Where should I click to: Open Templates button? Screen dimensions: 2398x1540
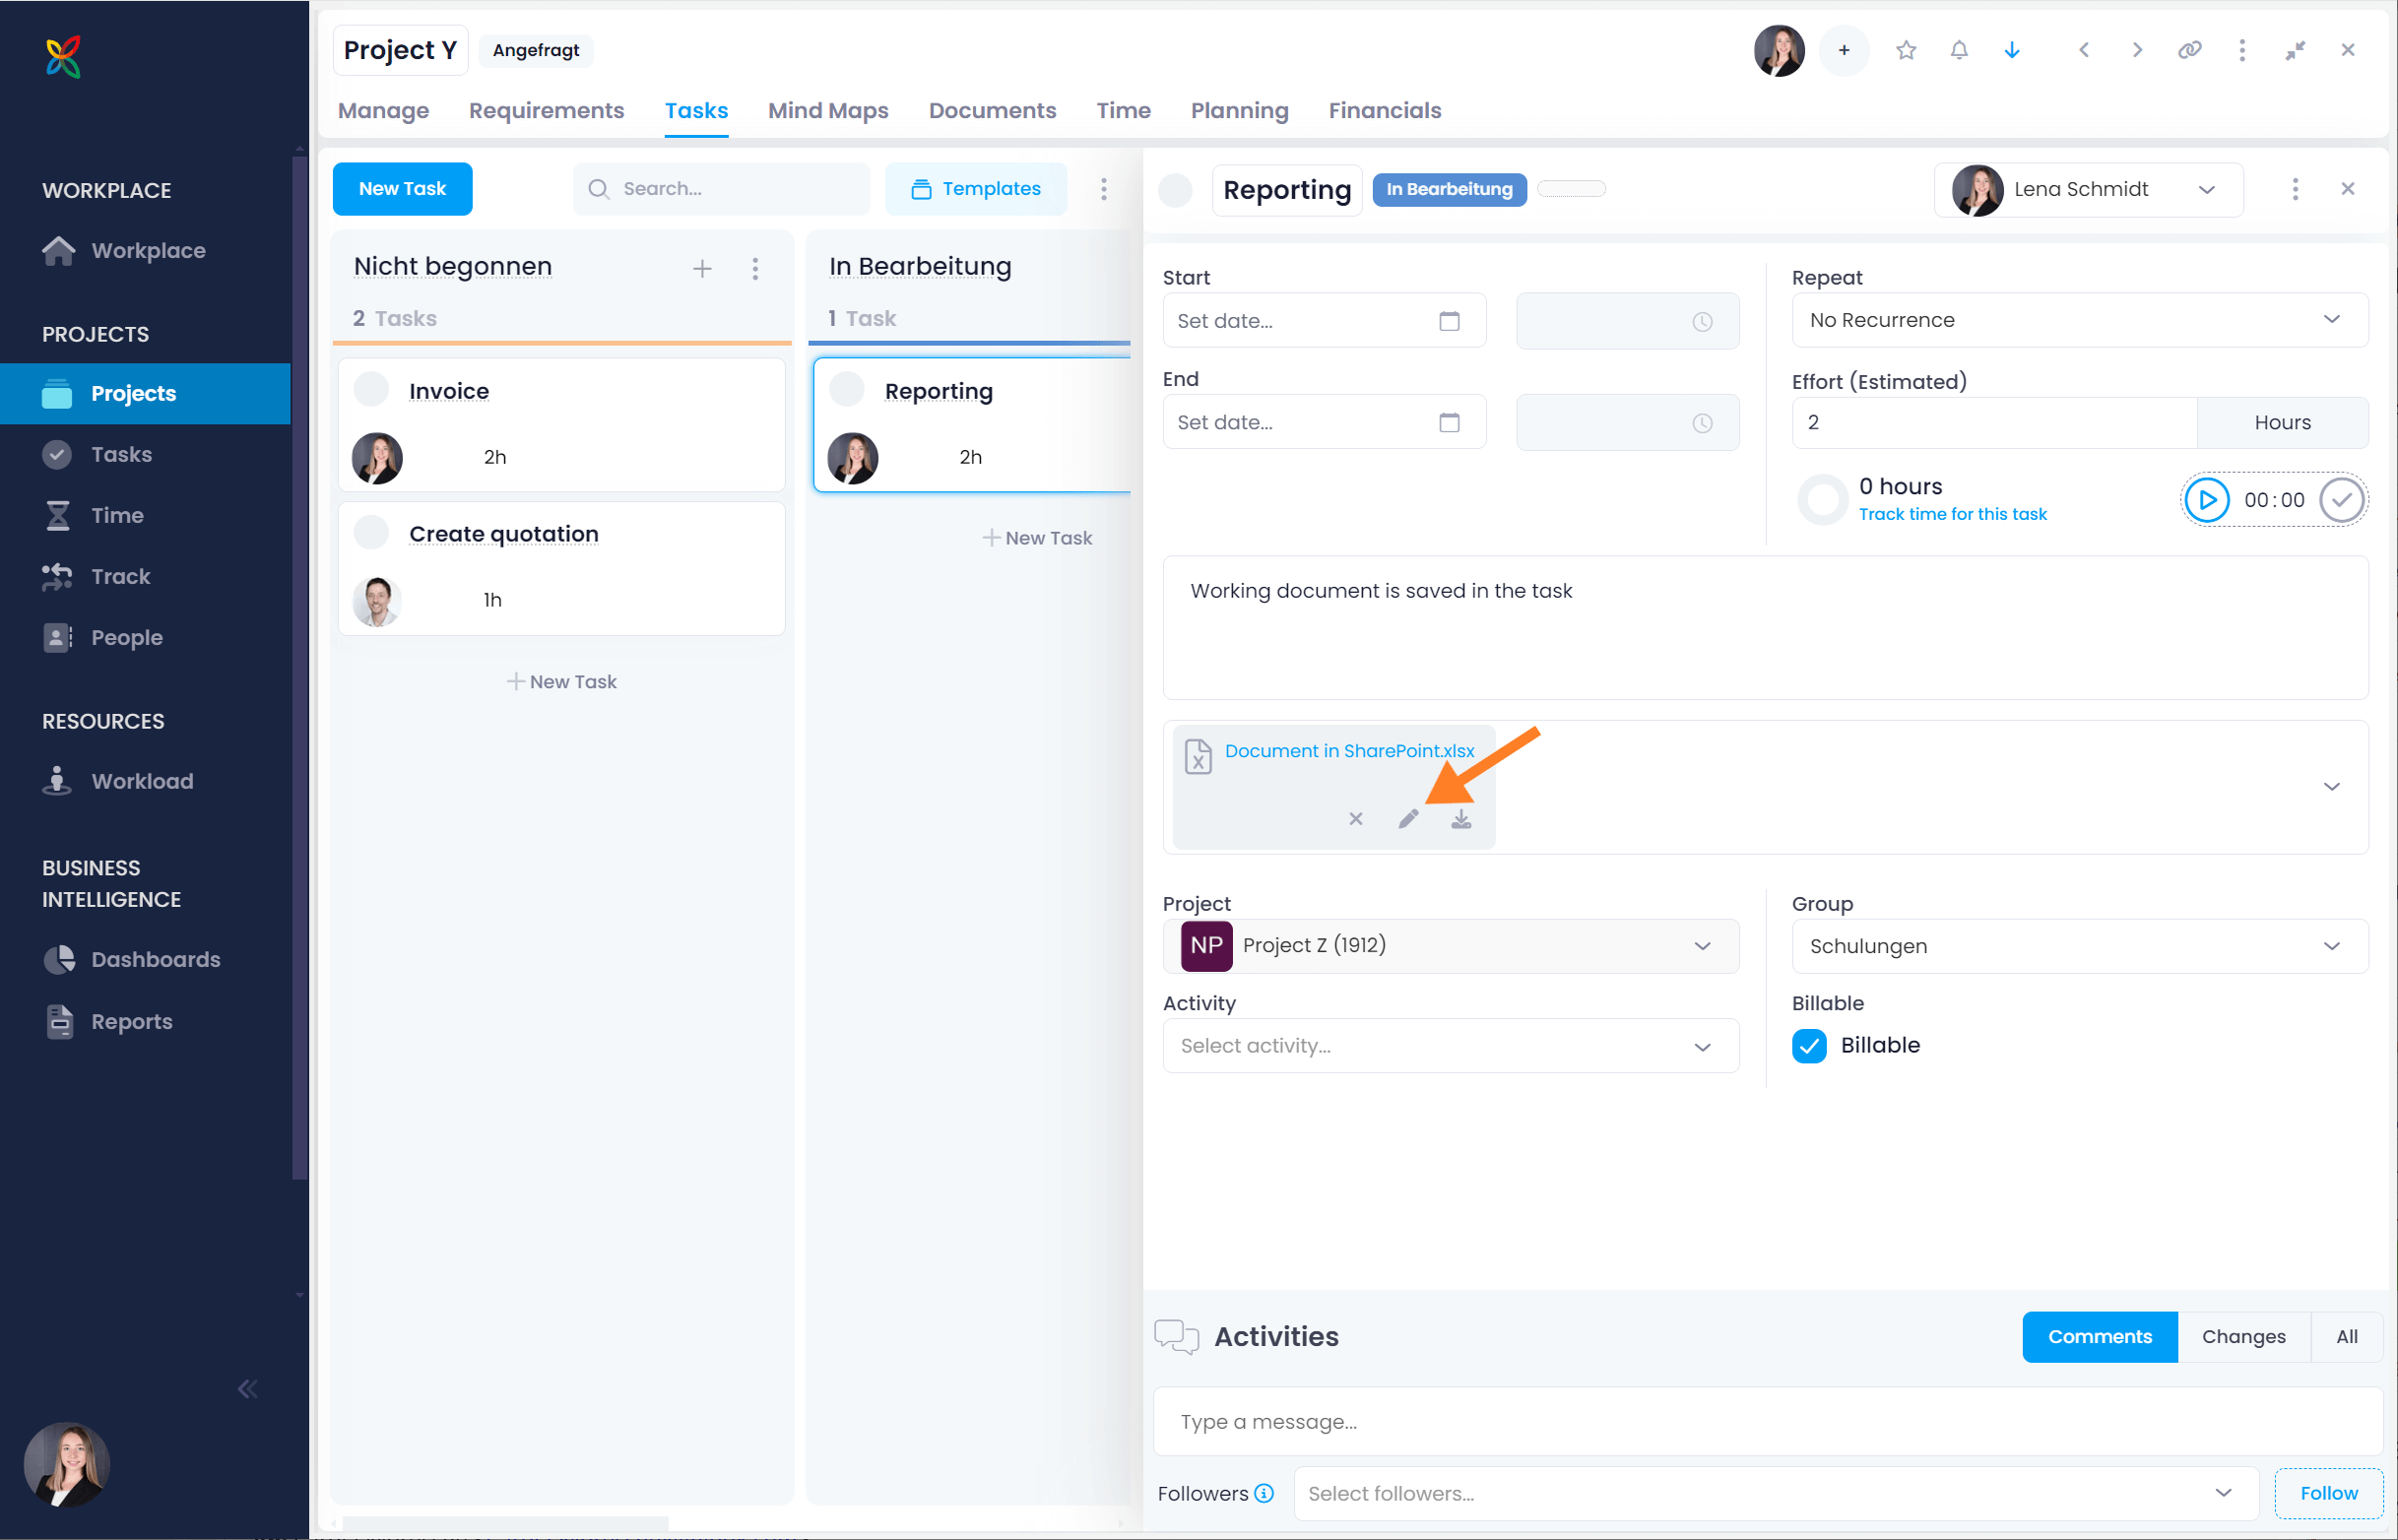coord(976,189)
